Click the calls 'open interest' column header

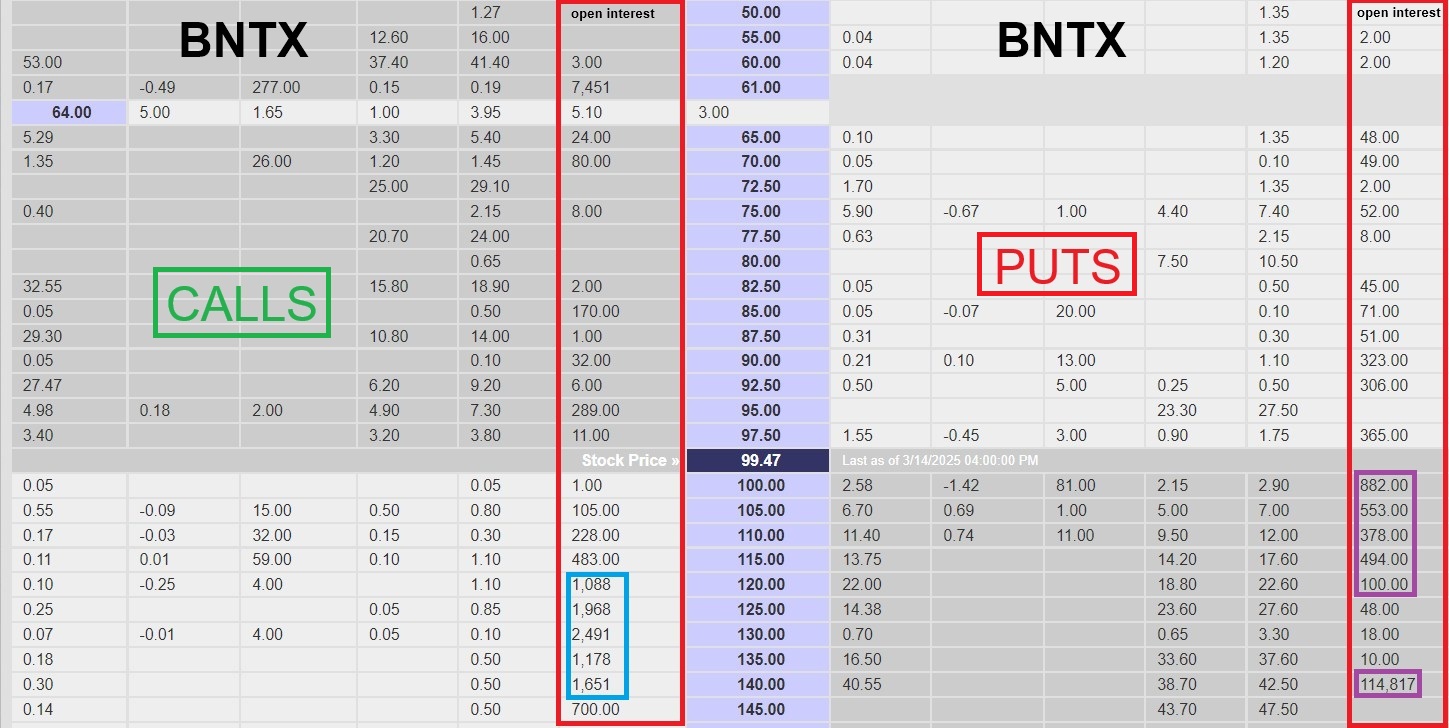coord(613,14)
